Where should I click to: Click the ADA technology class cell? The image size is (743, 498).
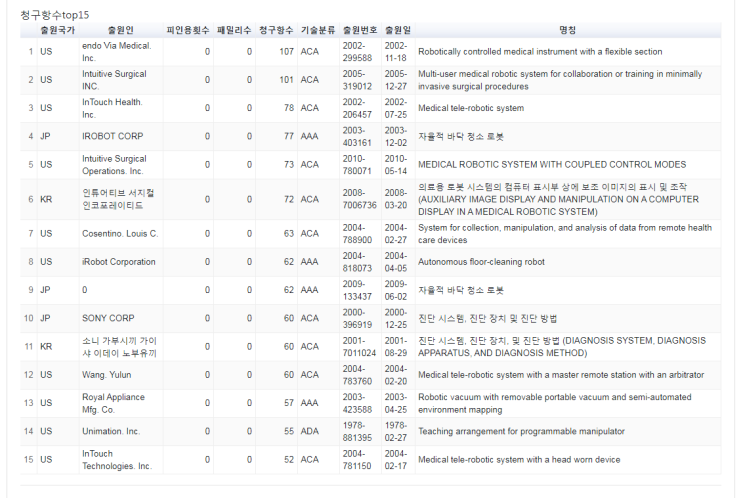(309, 431)
